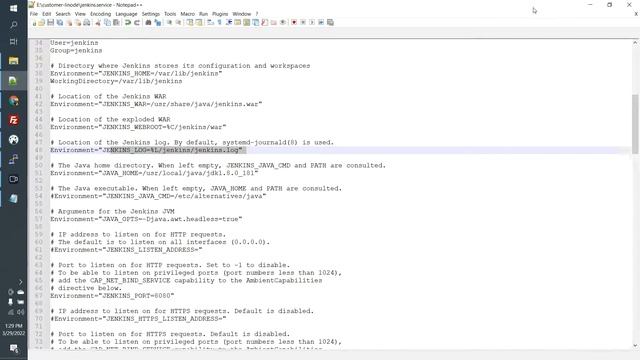
Task: Click the Zoom In toolbar icon
Action: coord(169,23)
